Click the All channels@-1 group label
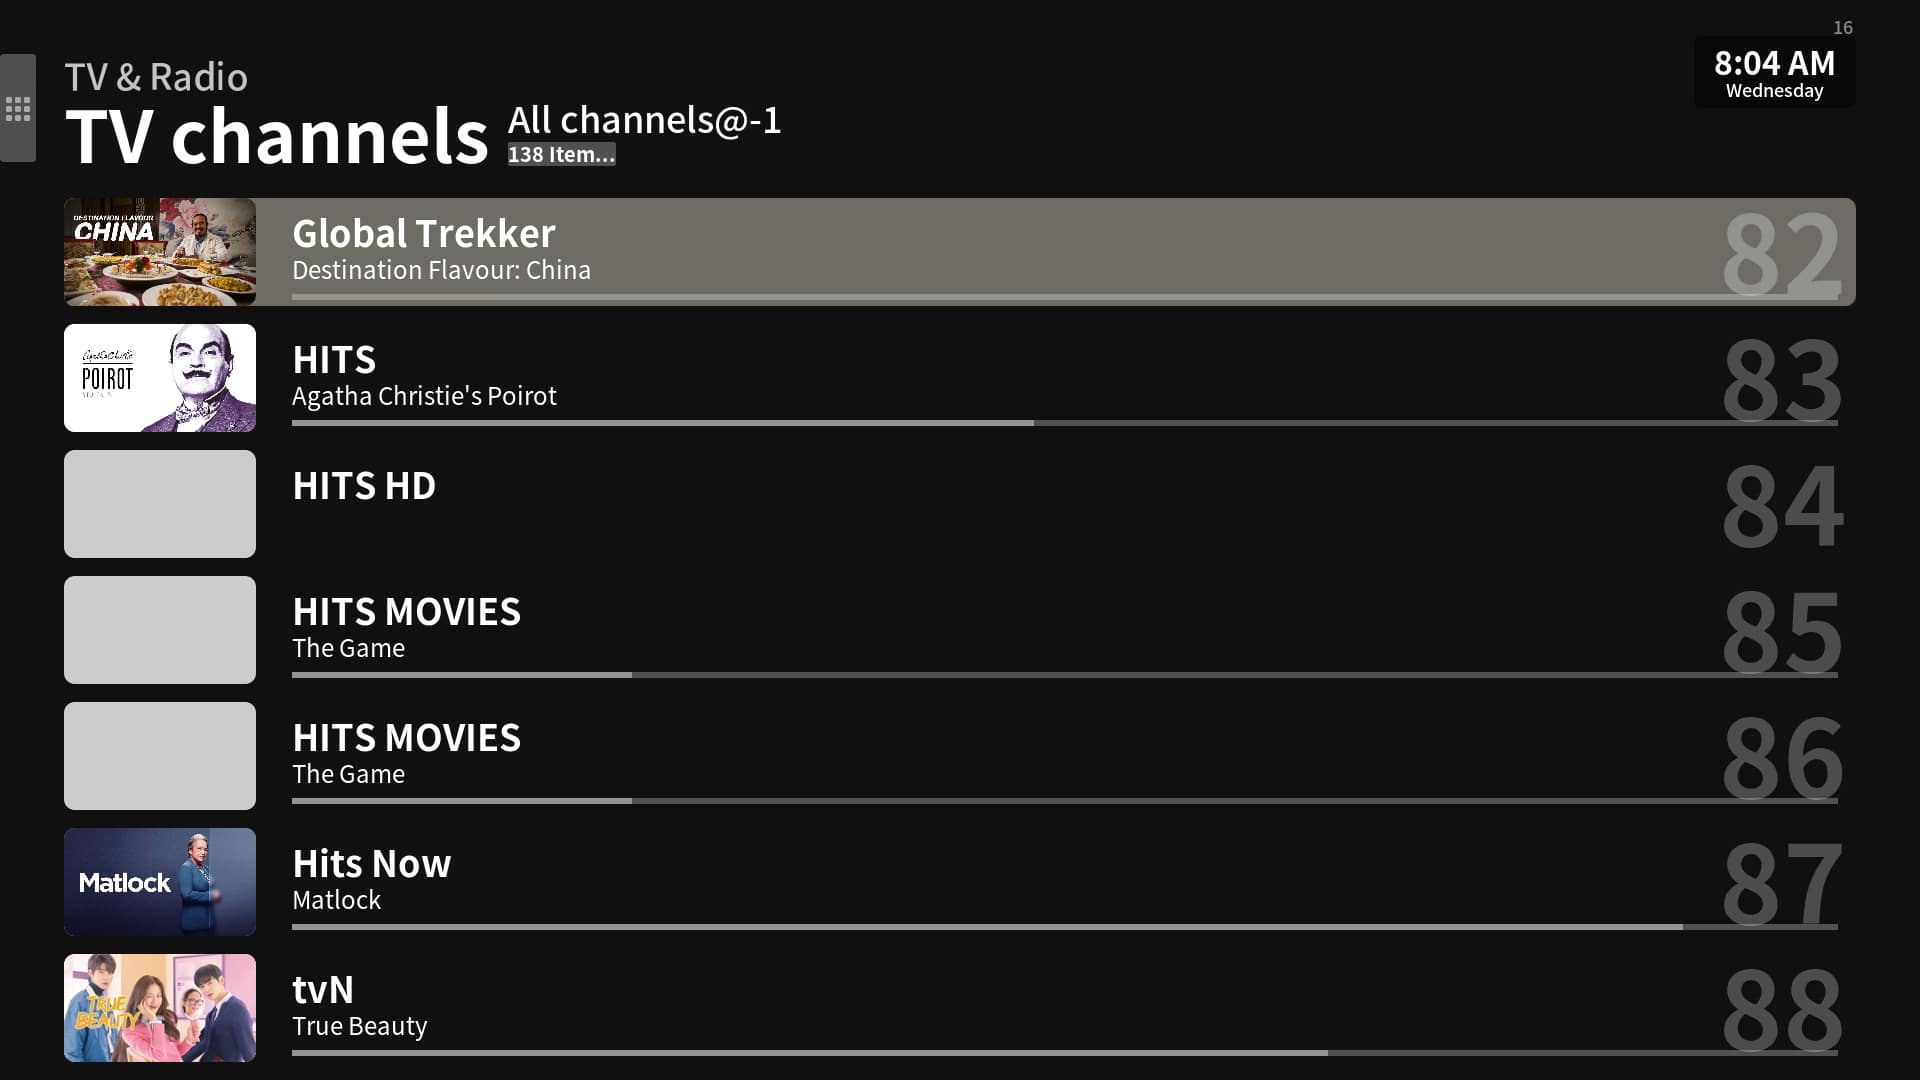 point(644,120)
